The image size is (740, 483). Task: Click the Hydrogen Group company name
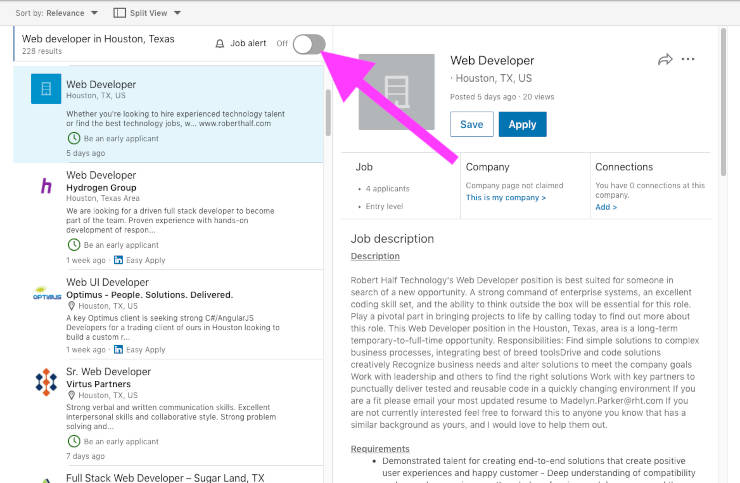[x=101, y=187]
